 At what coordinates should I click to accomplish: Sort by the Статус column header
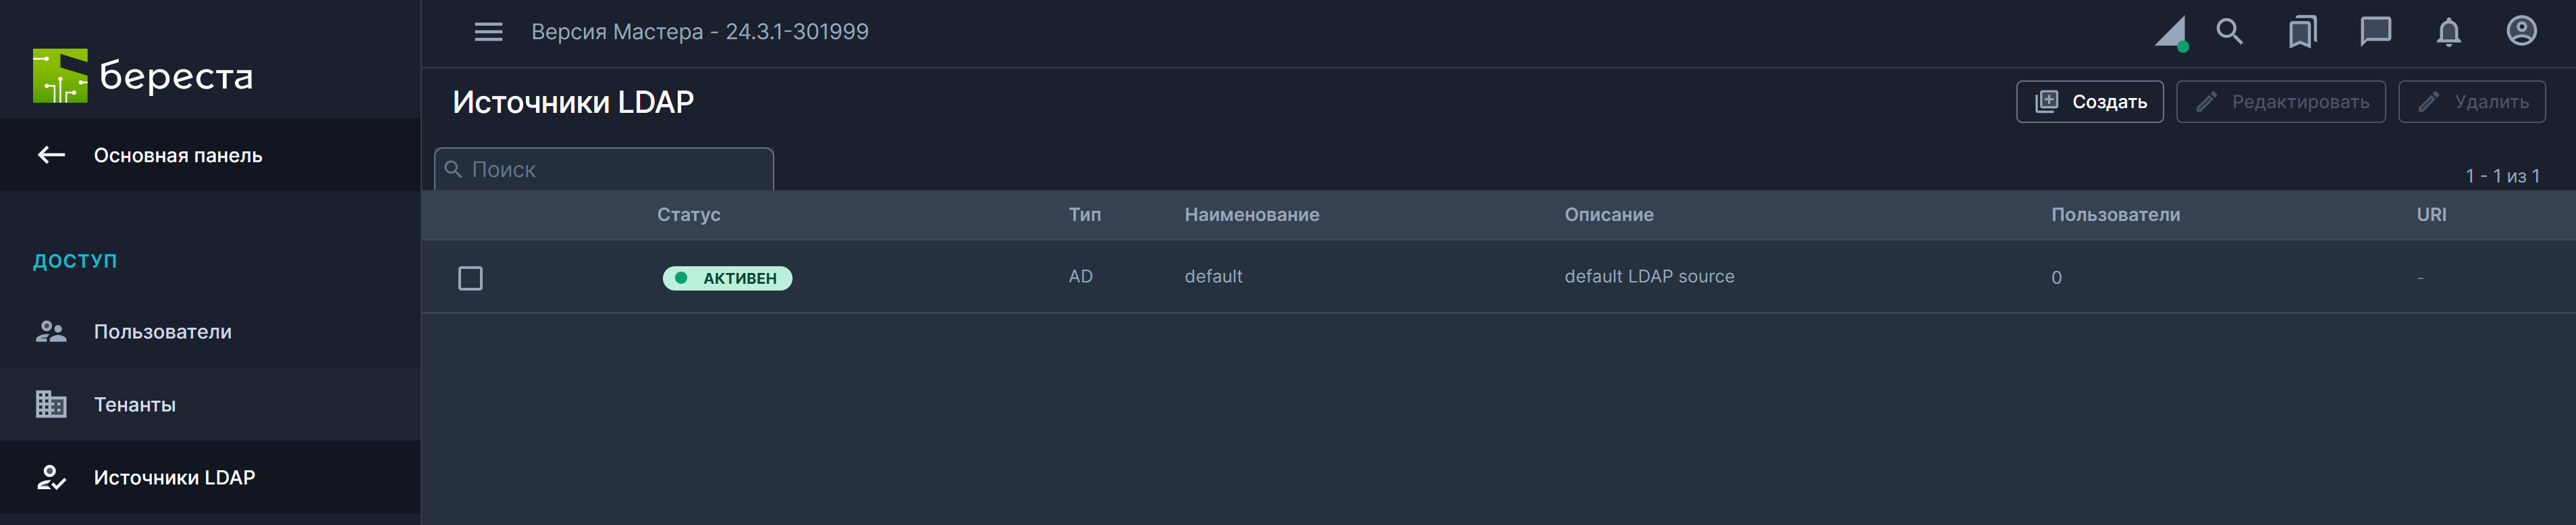(688, 215)
